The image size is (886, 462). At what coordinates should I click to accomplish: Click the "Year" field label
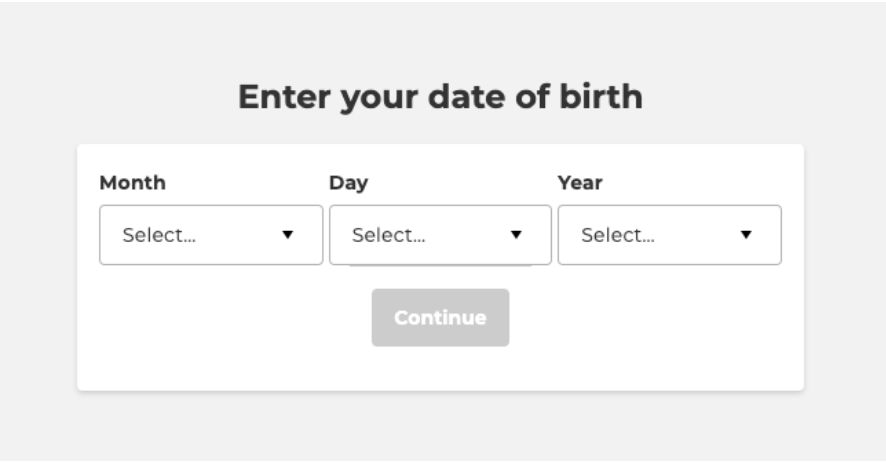pyautogui.click(x=580, y=183)
